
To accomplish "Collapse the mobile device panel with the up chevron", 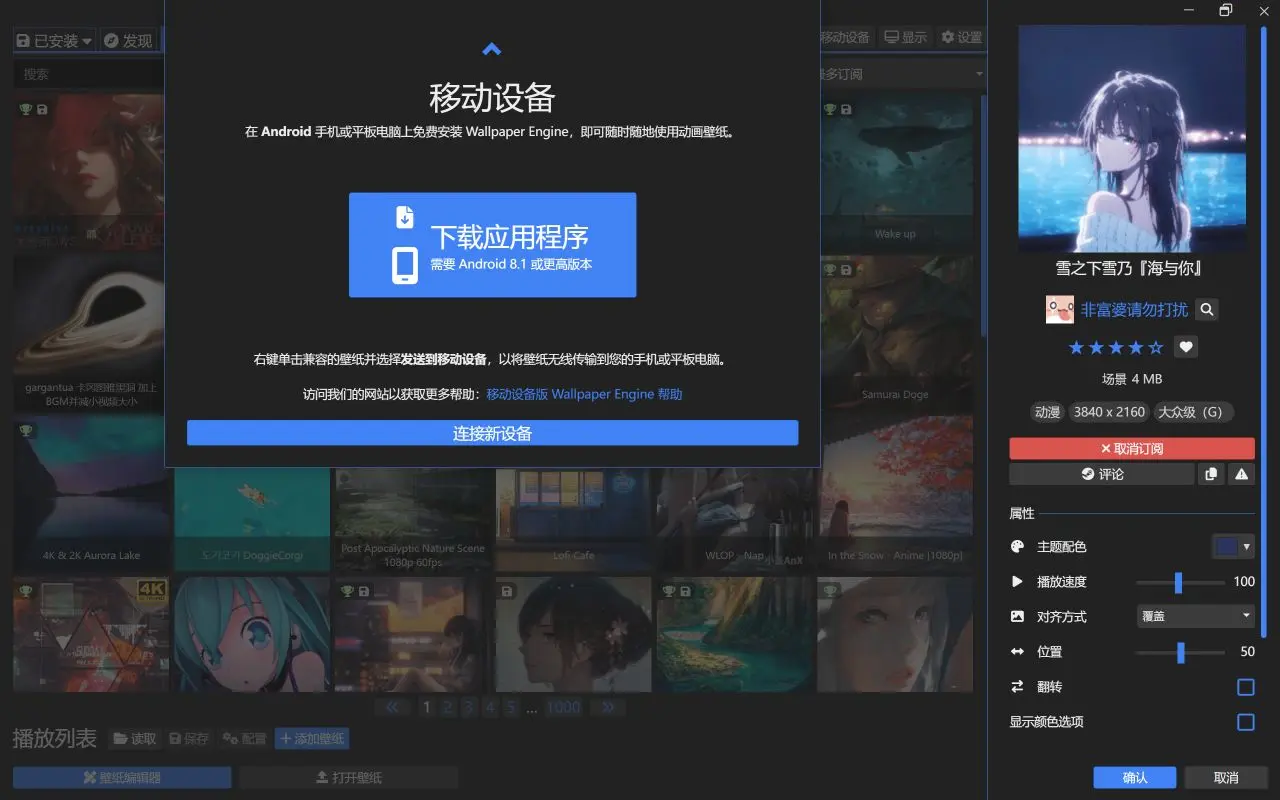I will (491, 49).
